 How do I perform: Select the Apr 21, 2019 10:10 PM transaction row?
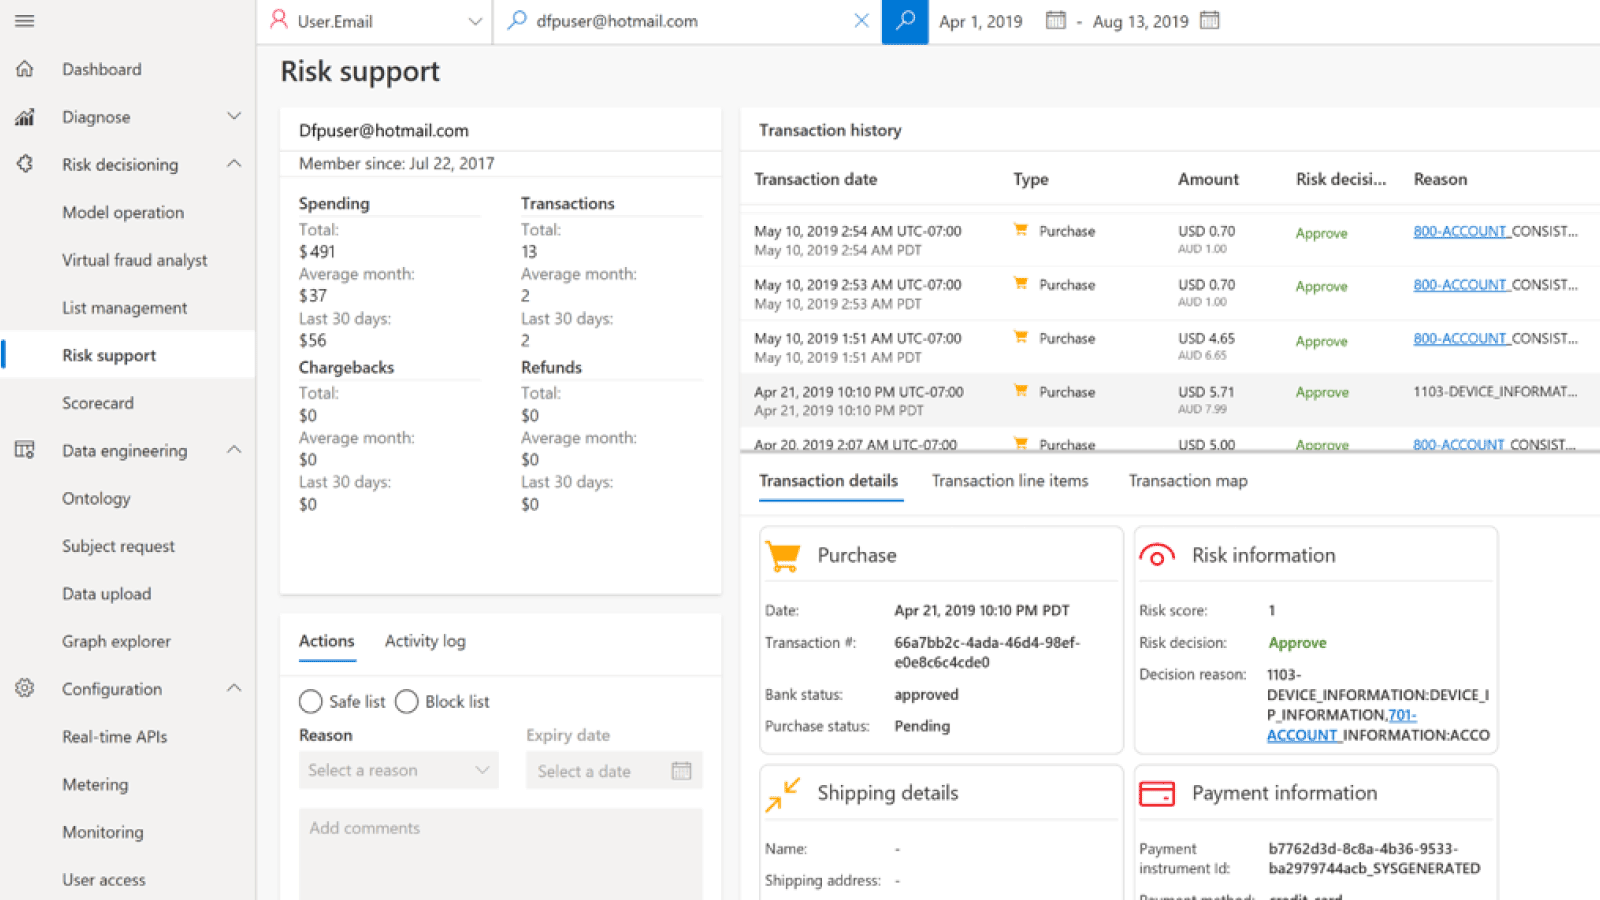coord(1170,400)
